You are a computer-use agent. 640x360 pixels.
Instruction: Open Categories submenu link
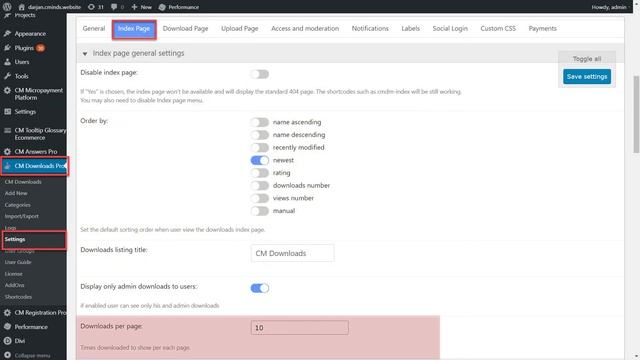click(x=18, y=205)
